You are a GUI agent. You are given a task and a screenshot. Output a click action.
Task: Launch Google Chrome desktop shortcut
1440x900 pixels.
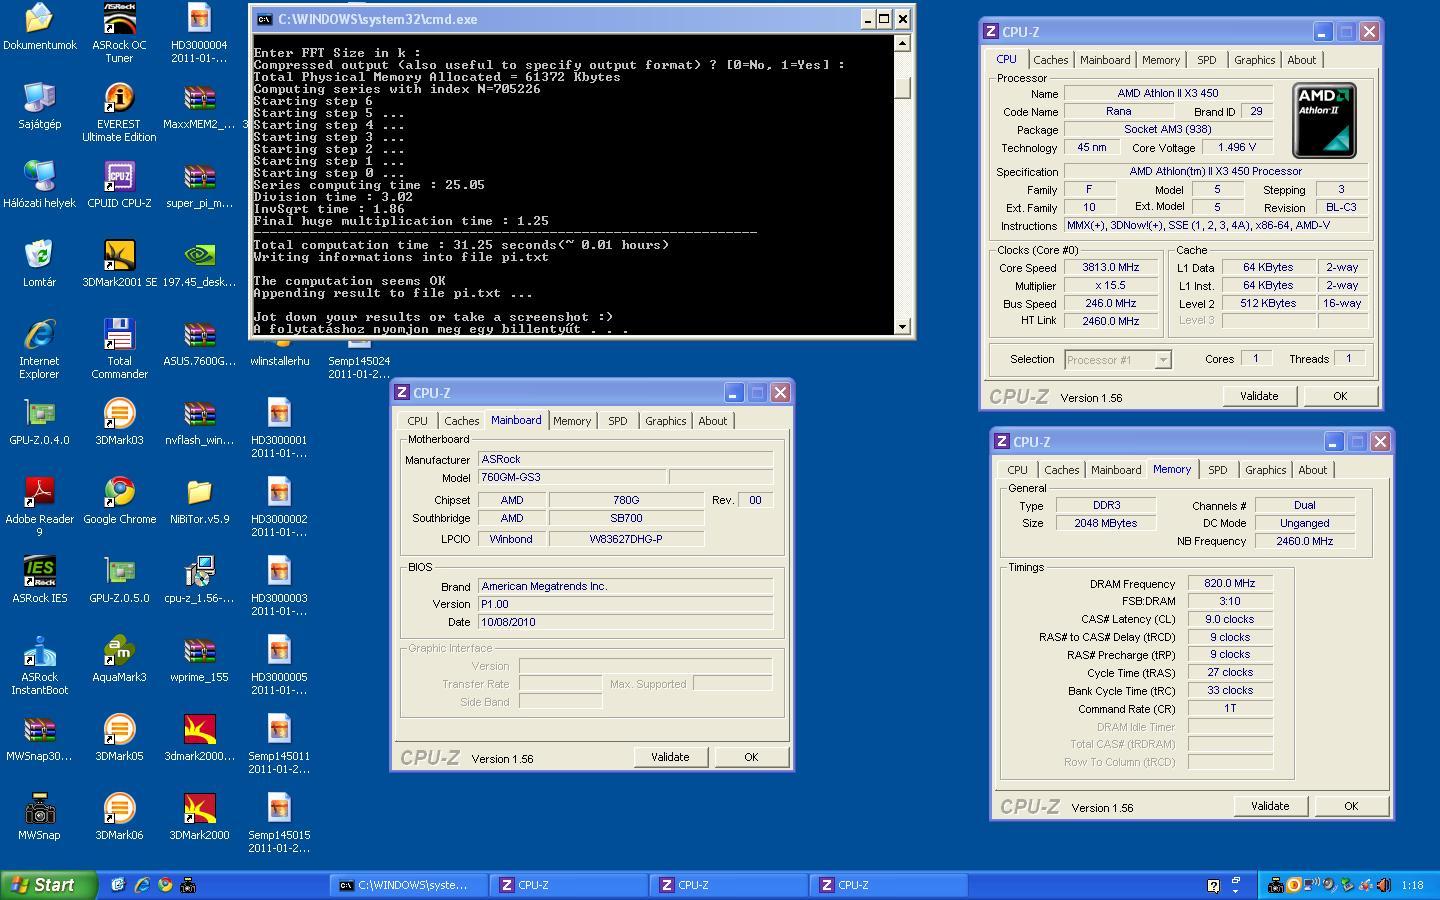pos(119,500)
